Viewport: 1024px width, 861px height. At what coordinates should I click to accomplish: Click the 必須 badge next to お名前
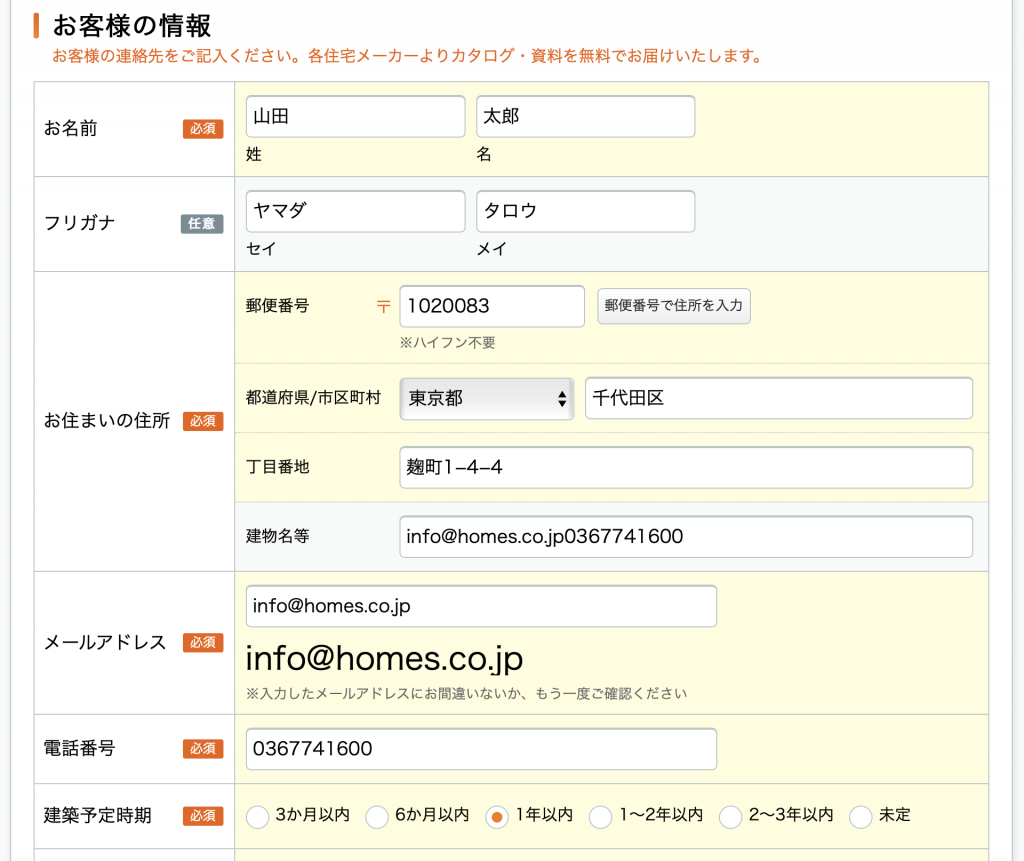pyautogui.click(x=203, y=129)
